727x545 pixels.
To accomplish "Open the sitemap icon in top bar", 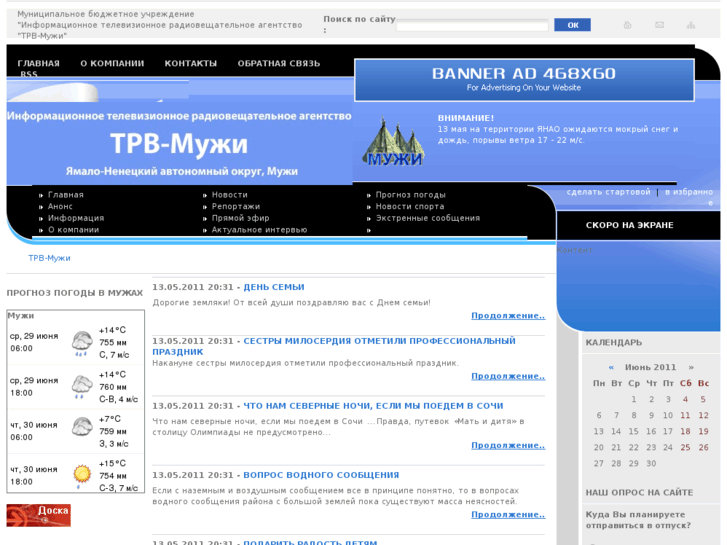I will point(691,25).
